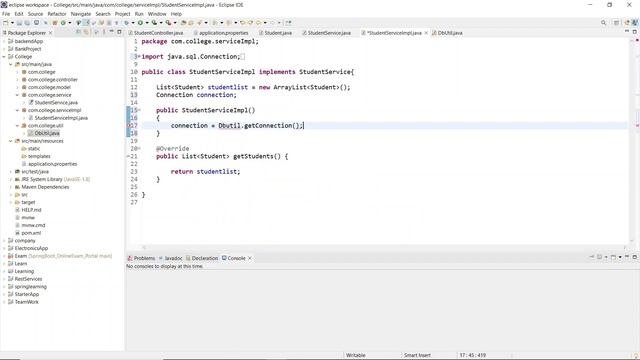Collapse the src/main/java folder
The width and height of the screenshot is (640, 360).
click(11, 64)
